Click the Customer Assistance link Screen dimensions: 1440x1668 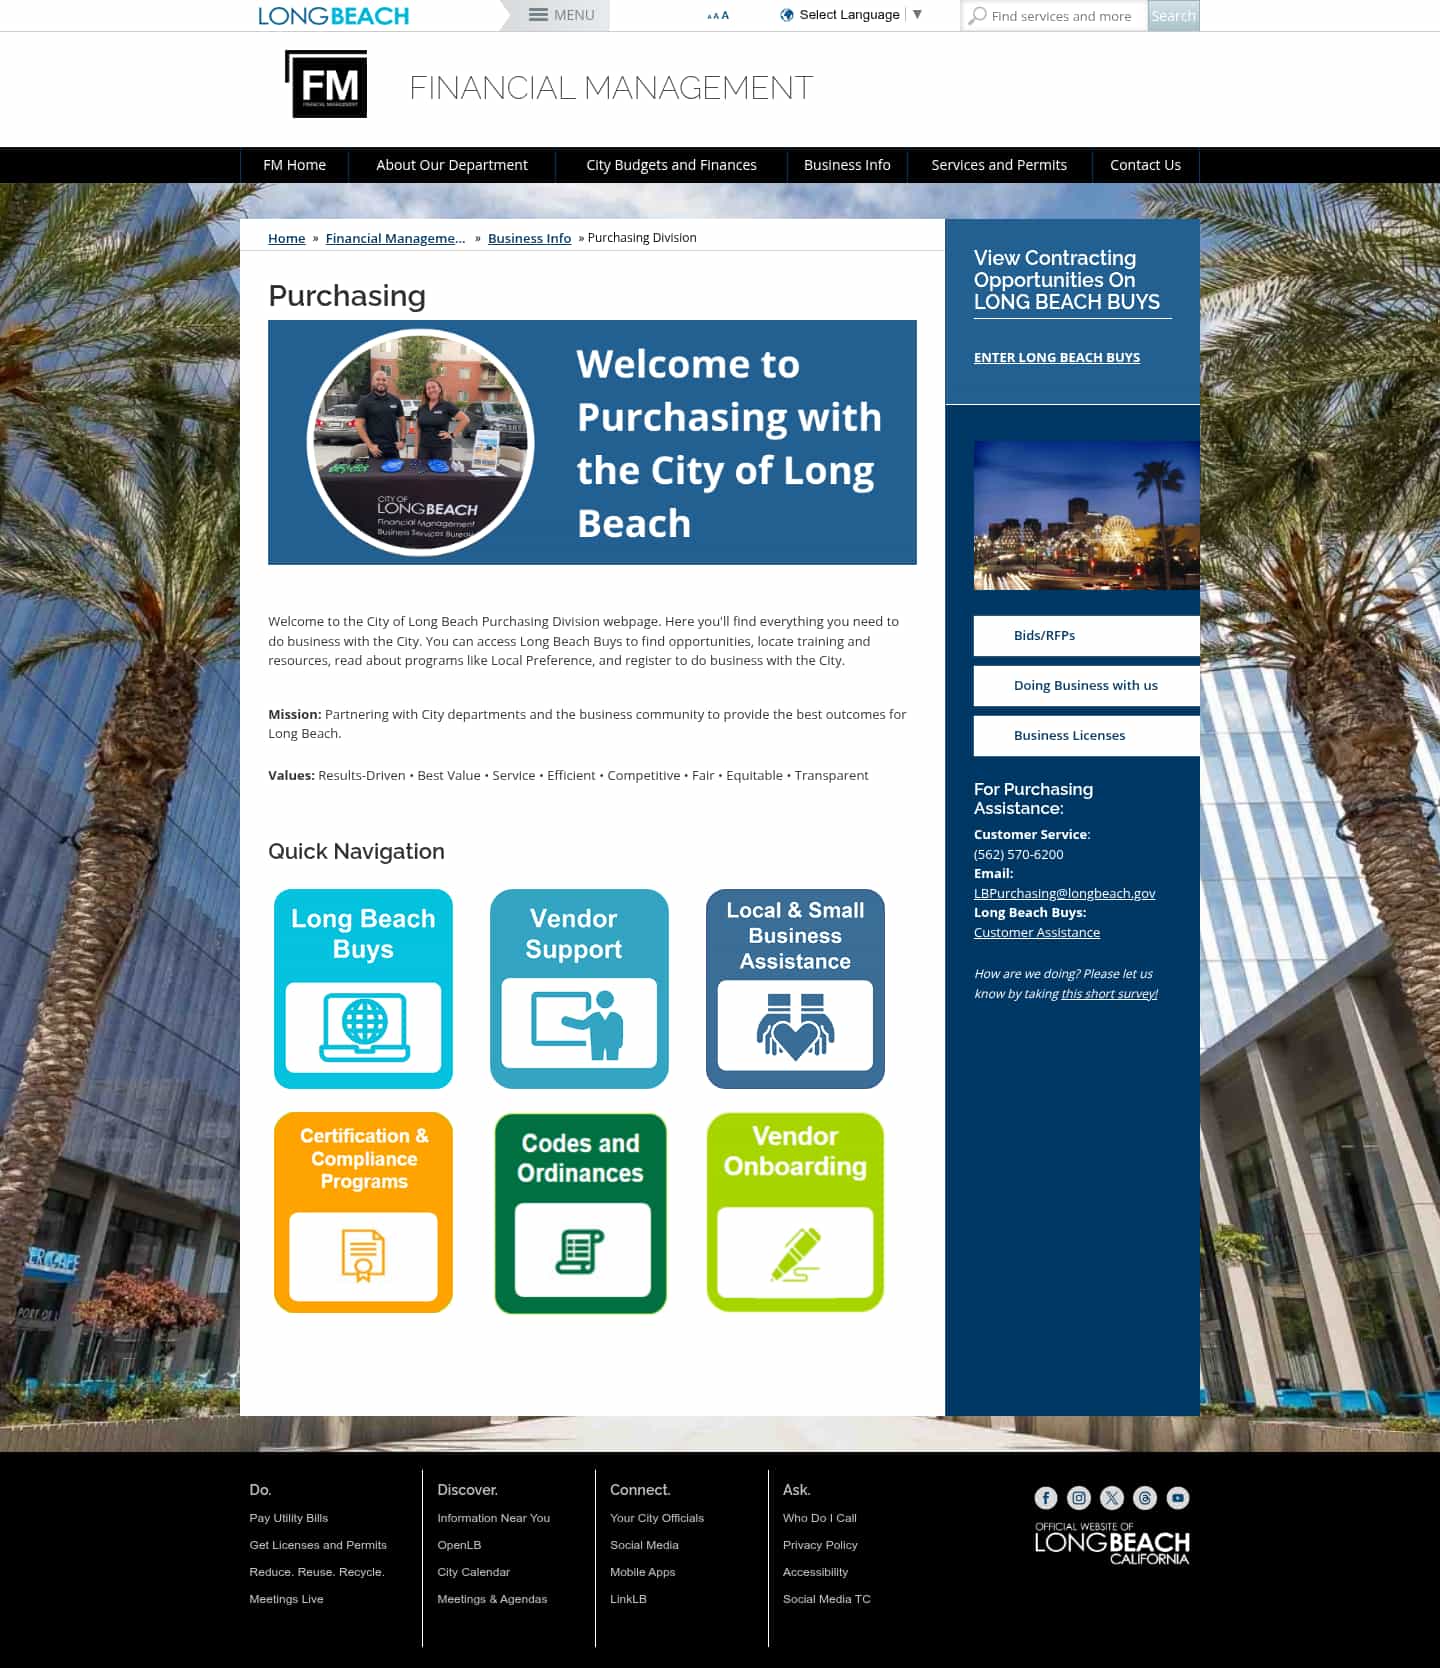(x=1037, y=932)
